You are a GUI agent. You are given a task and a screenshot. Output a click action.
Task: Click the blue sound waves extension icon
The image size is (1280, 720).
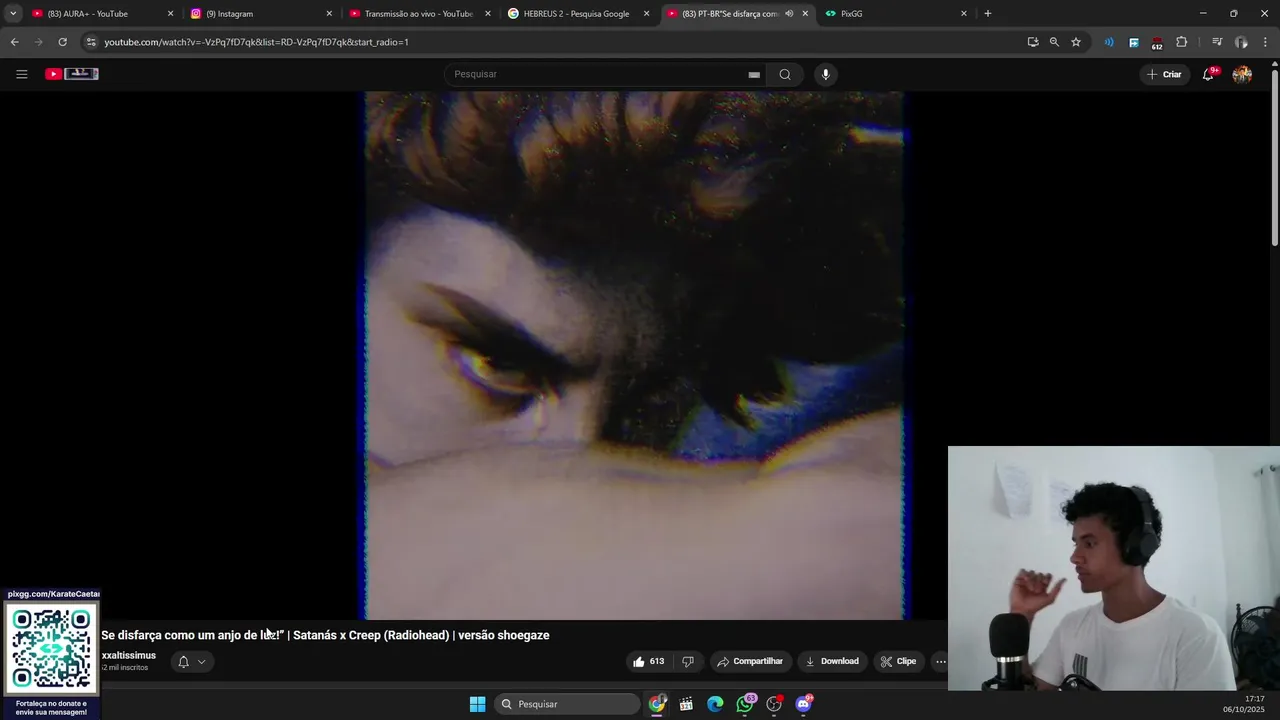pyautogui.click(x=1109, y=42)
